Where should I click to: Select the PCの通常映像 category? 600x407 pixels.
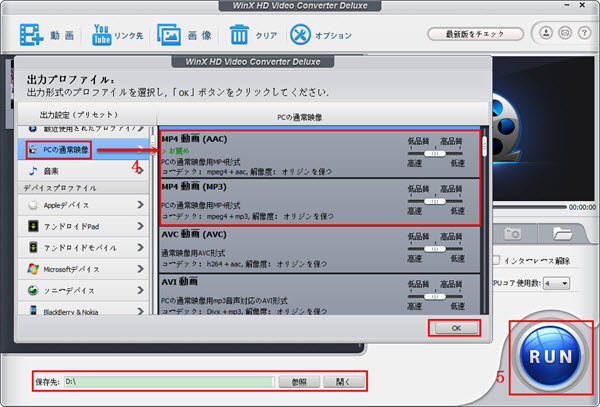tap(83, 150)
